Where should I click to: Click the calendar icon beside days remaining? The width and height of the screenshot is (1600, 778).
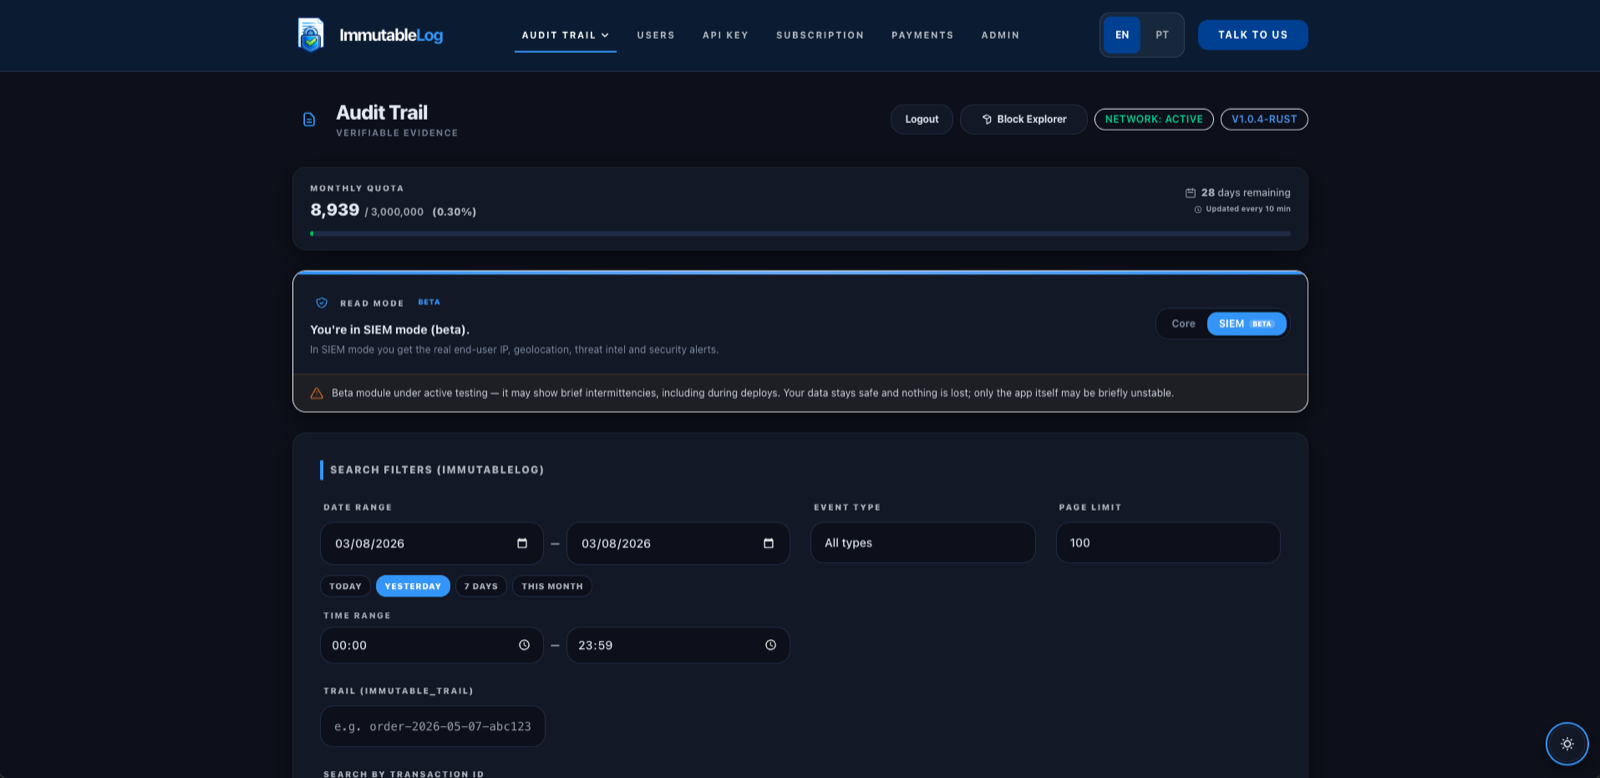coord(1190,193)
